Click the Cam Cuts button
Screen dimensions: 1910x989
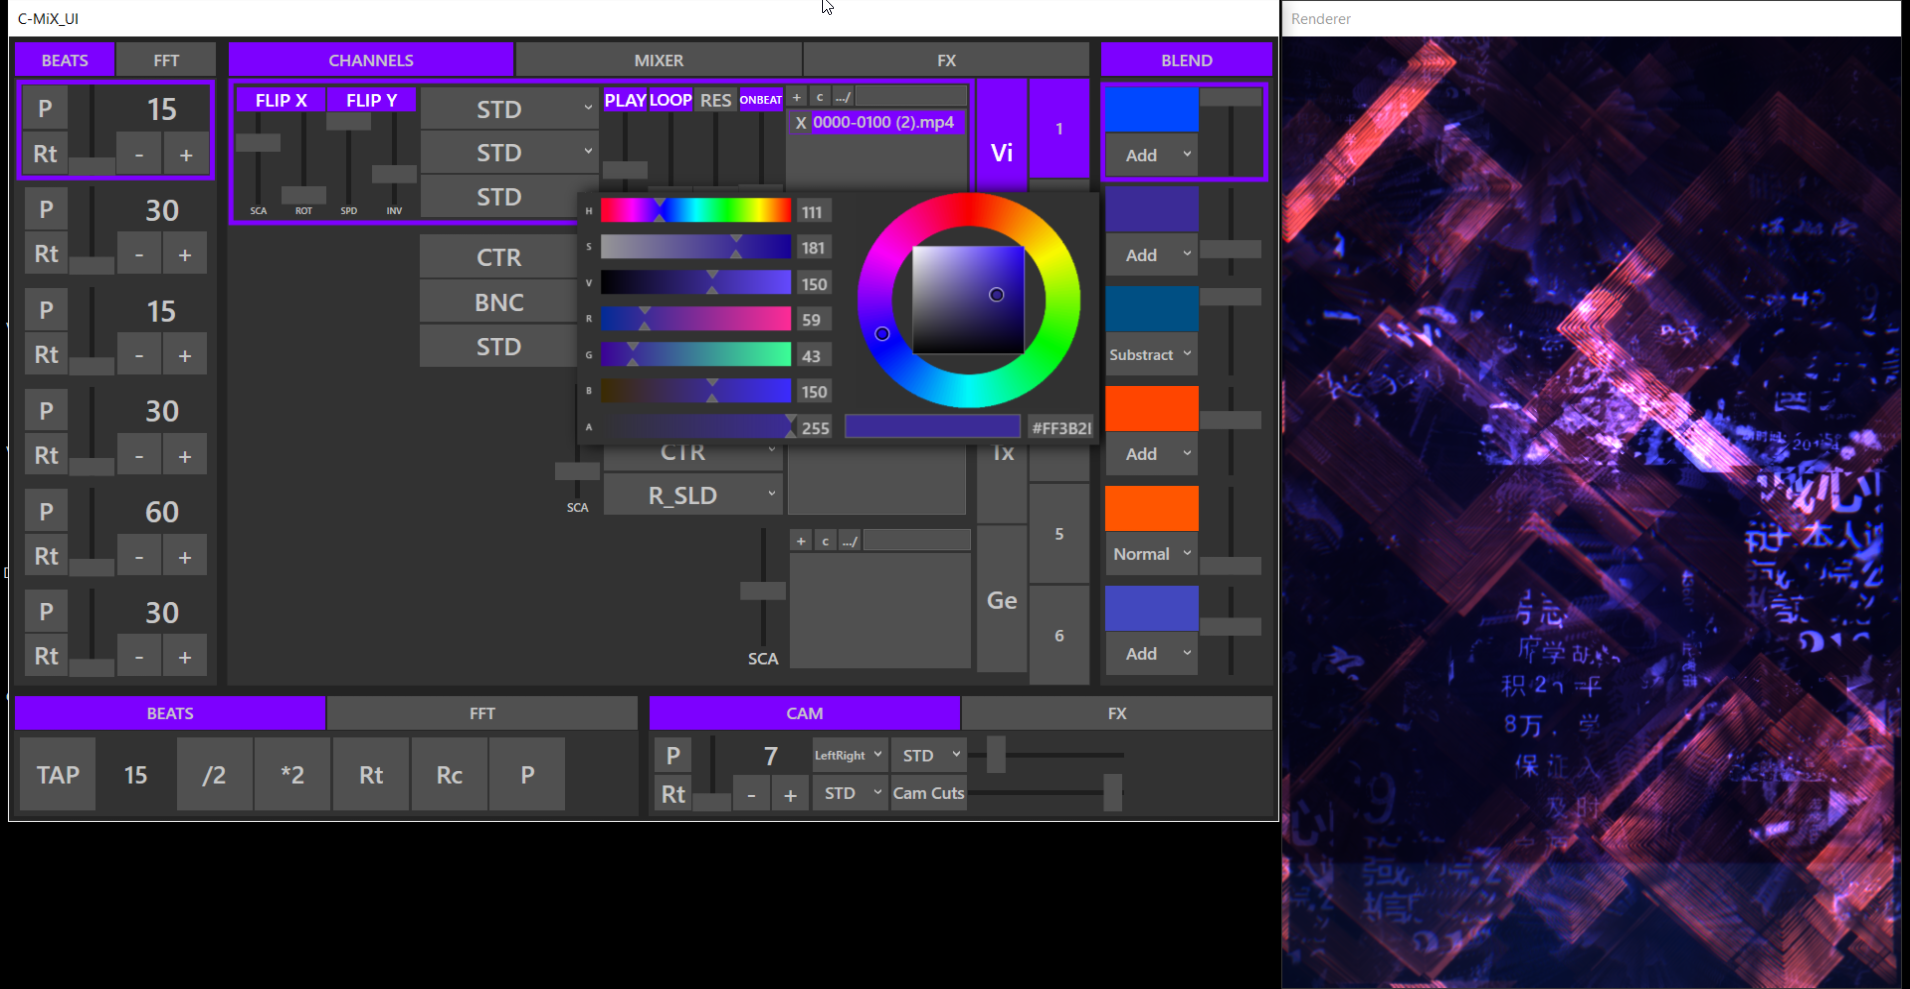(x=928, y=793)
